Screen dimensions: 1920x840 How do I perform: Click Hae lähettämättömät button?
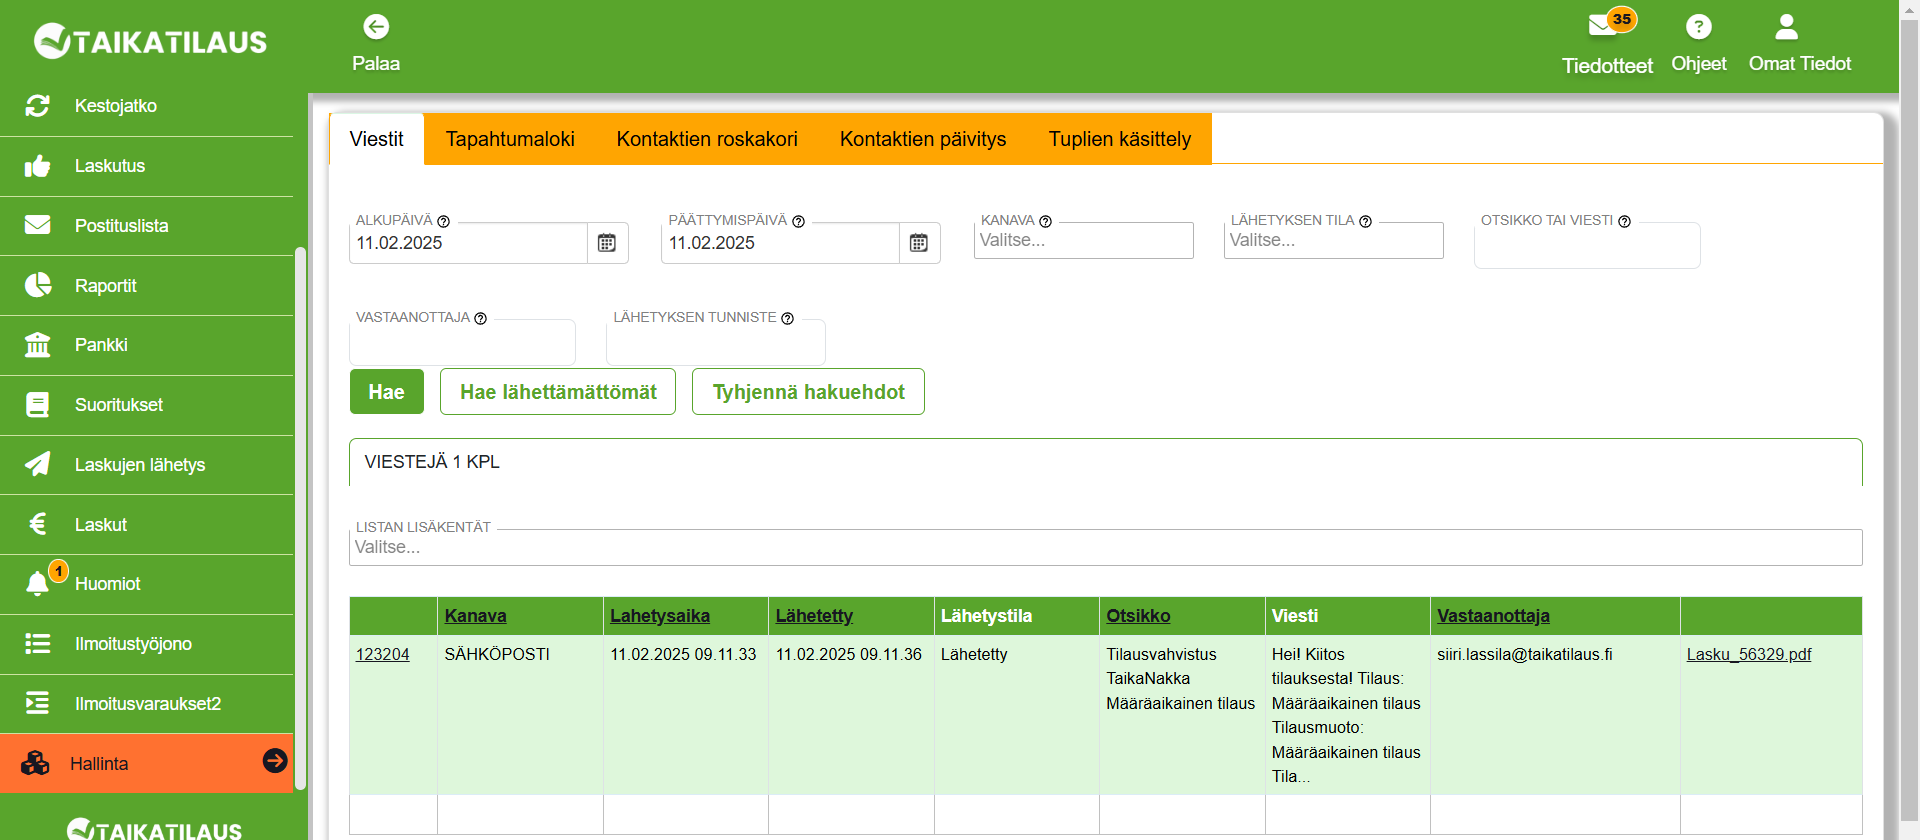[558, 392]
